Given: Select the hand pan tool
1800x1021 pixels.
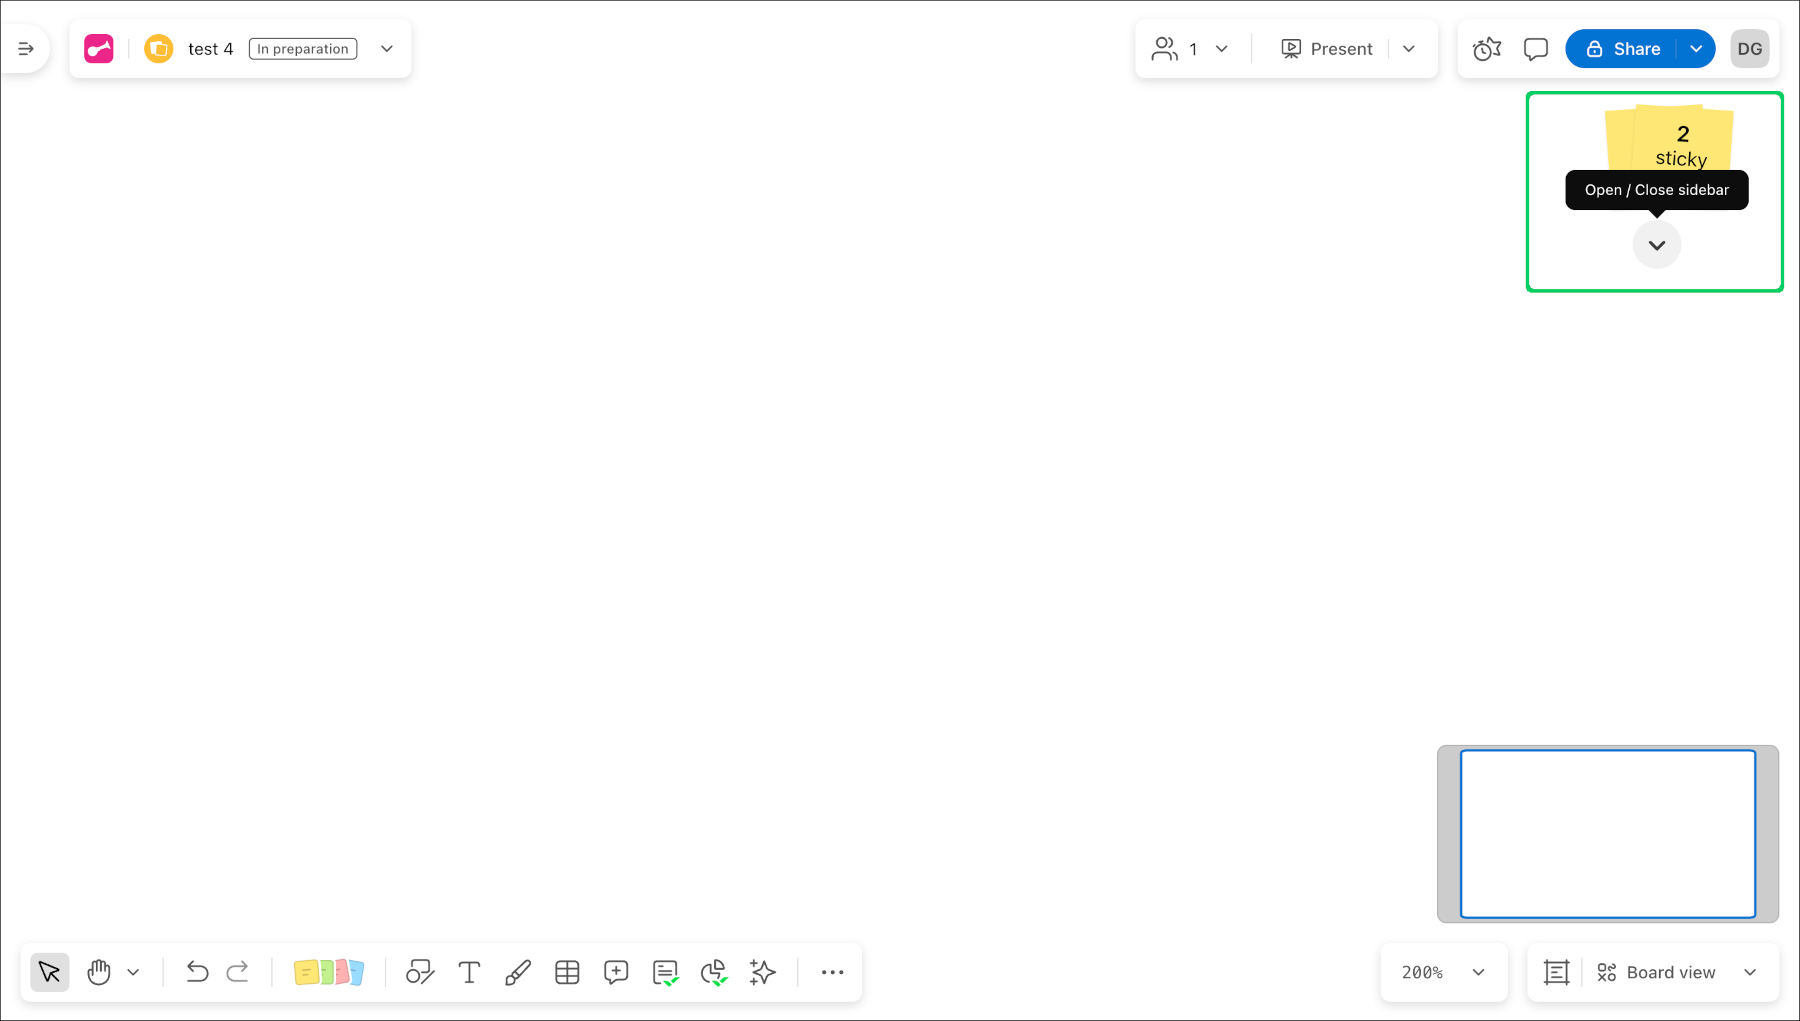Looking at the screenshot, I should tap(98, 972).
